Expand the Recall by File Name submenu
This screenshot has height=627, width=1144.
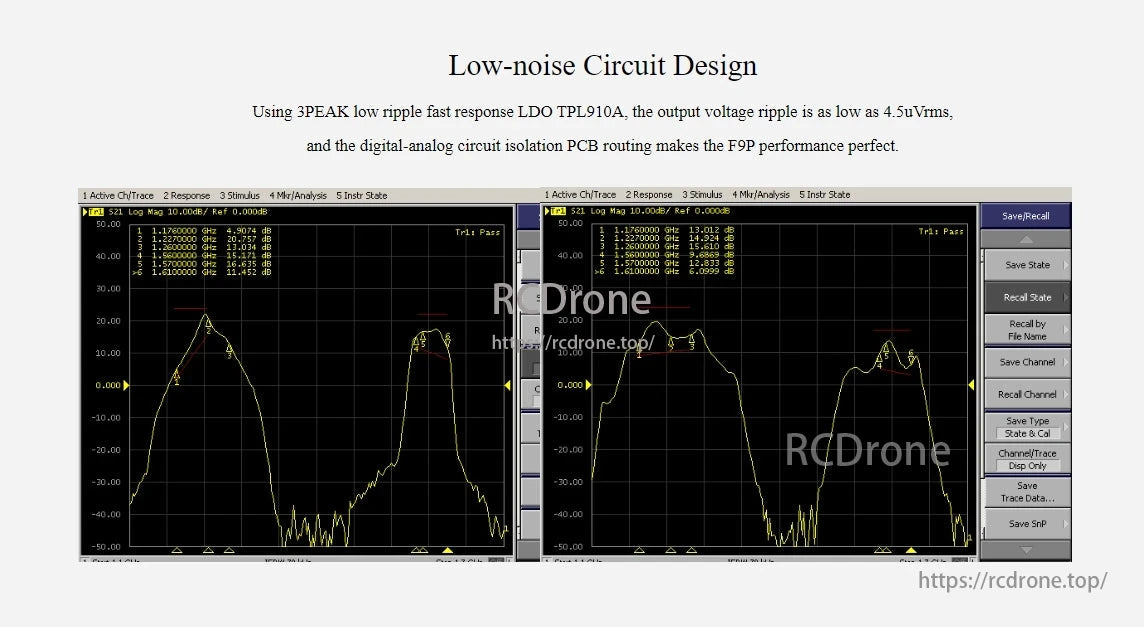coord(1028,329)
